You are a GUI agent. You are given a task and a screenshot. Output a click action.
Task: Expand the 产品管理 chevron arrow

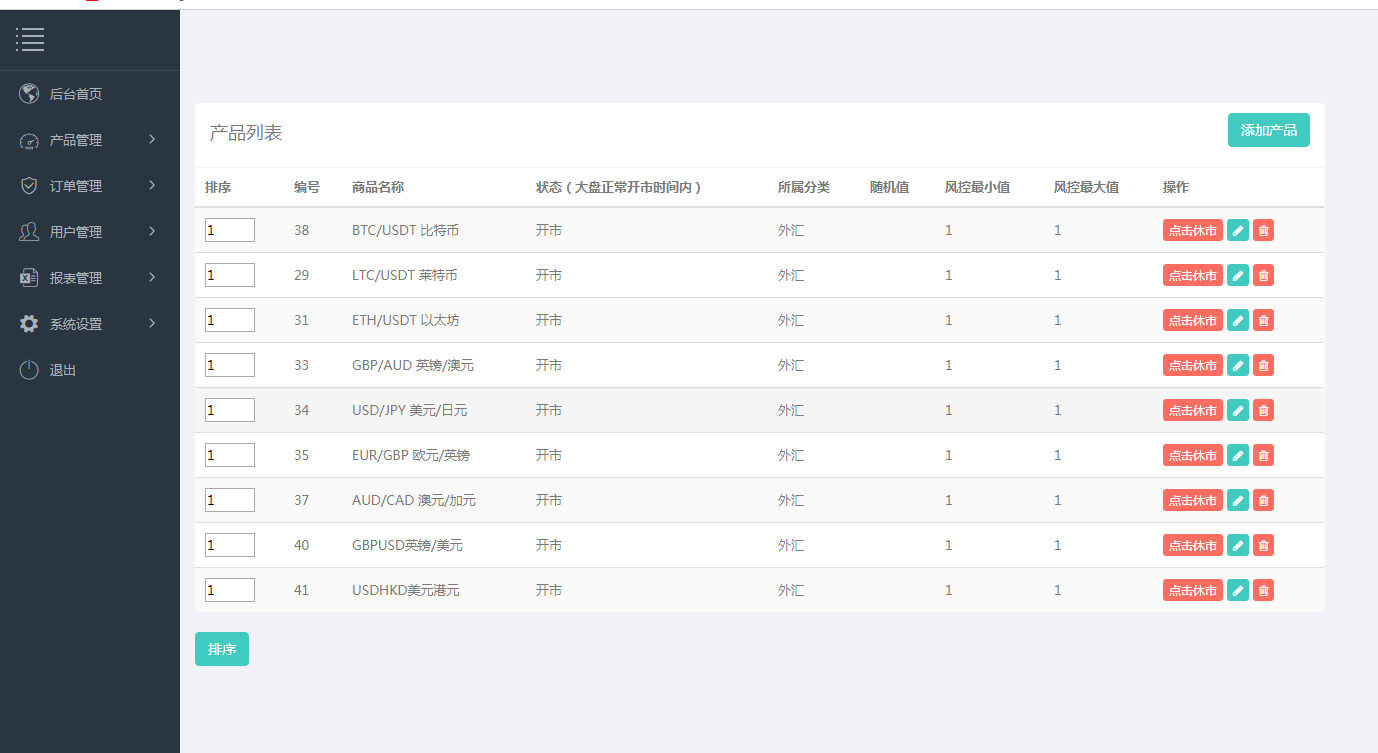pos(152,139)
